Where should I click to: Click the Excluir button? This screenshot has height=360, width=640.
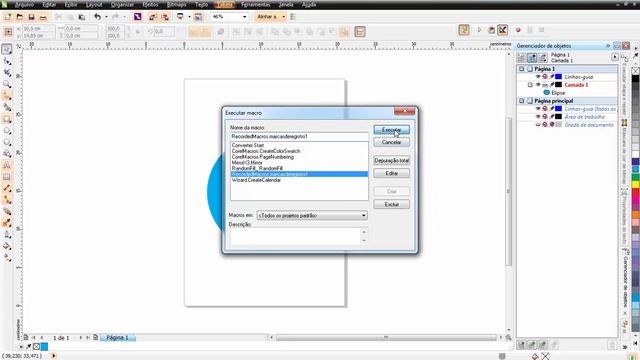[391, 204]
